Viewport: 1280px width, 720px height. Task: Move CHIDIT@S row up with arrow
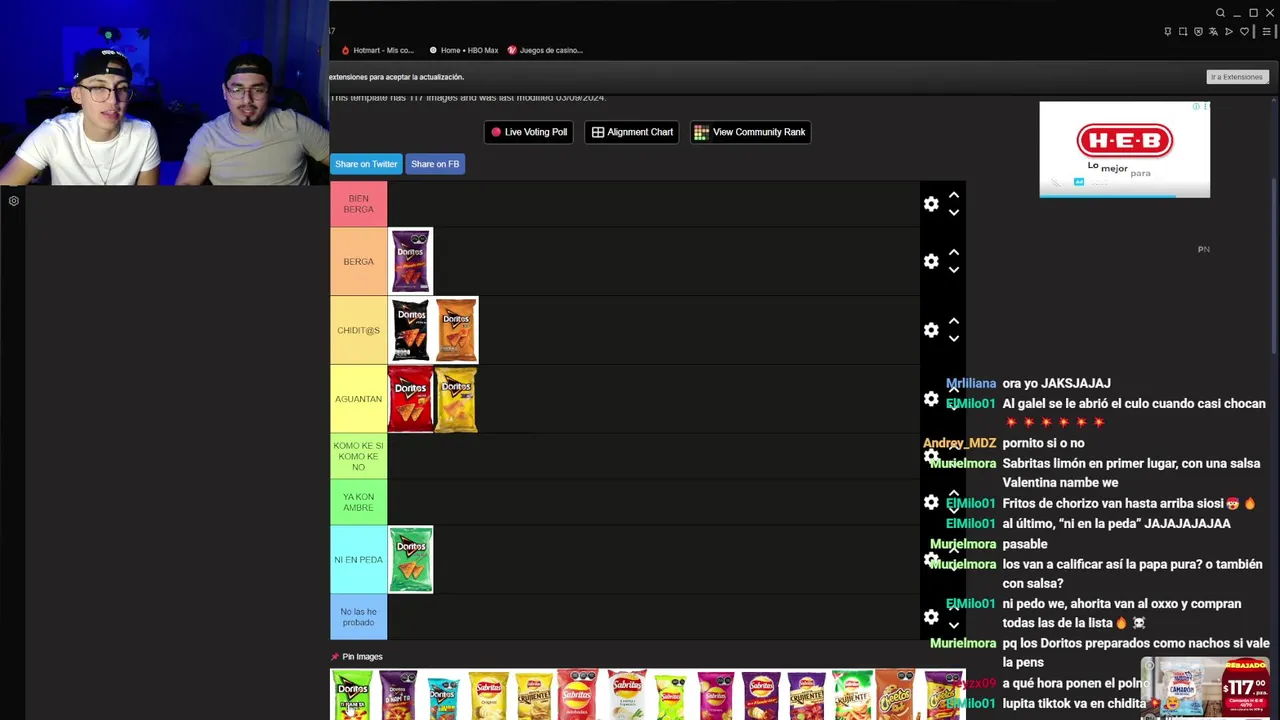[x=954, y=321]
